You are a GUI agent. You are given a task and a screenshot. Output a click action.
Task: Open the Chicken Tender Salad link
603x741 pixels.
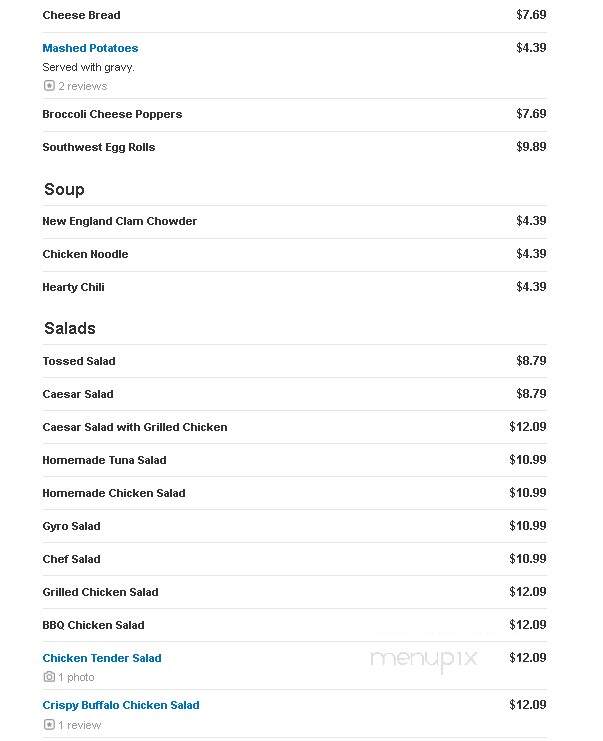coord(102,658)
